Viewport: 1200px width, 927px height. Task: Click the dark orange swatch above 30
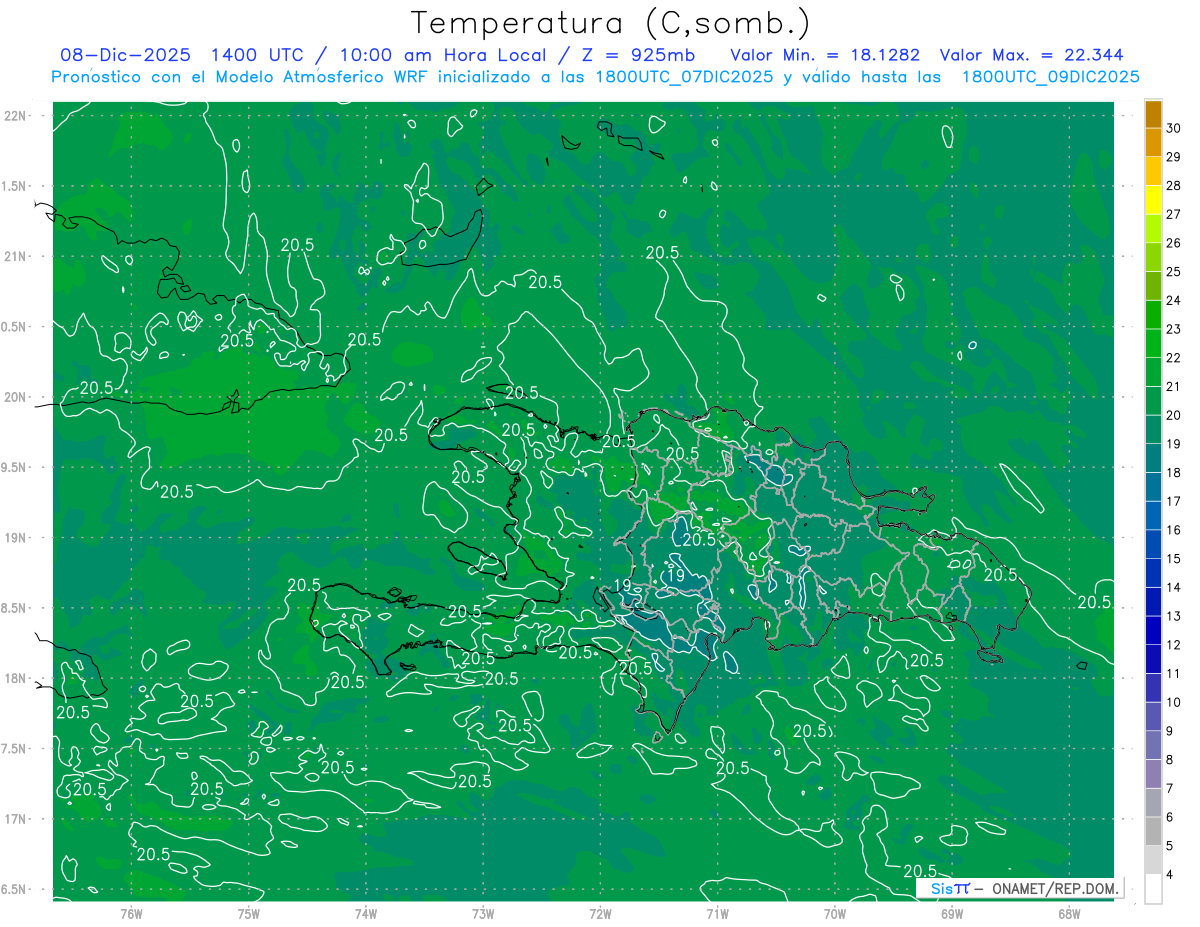click(1153, 114)
